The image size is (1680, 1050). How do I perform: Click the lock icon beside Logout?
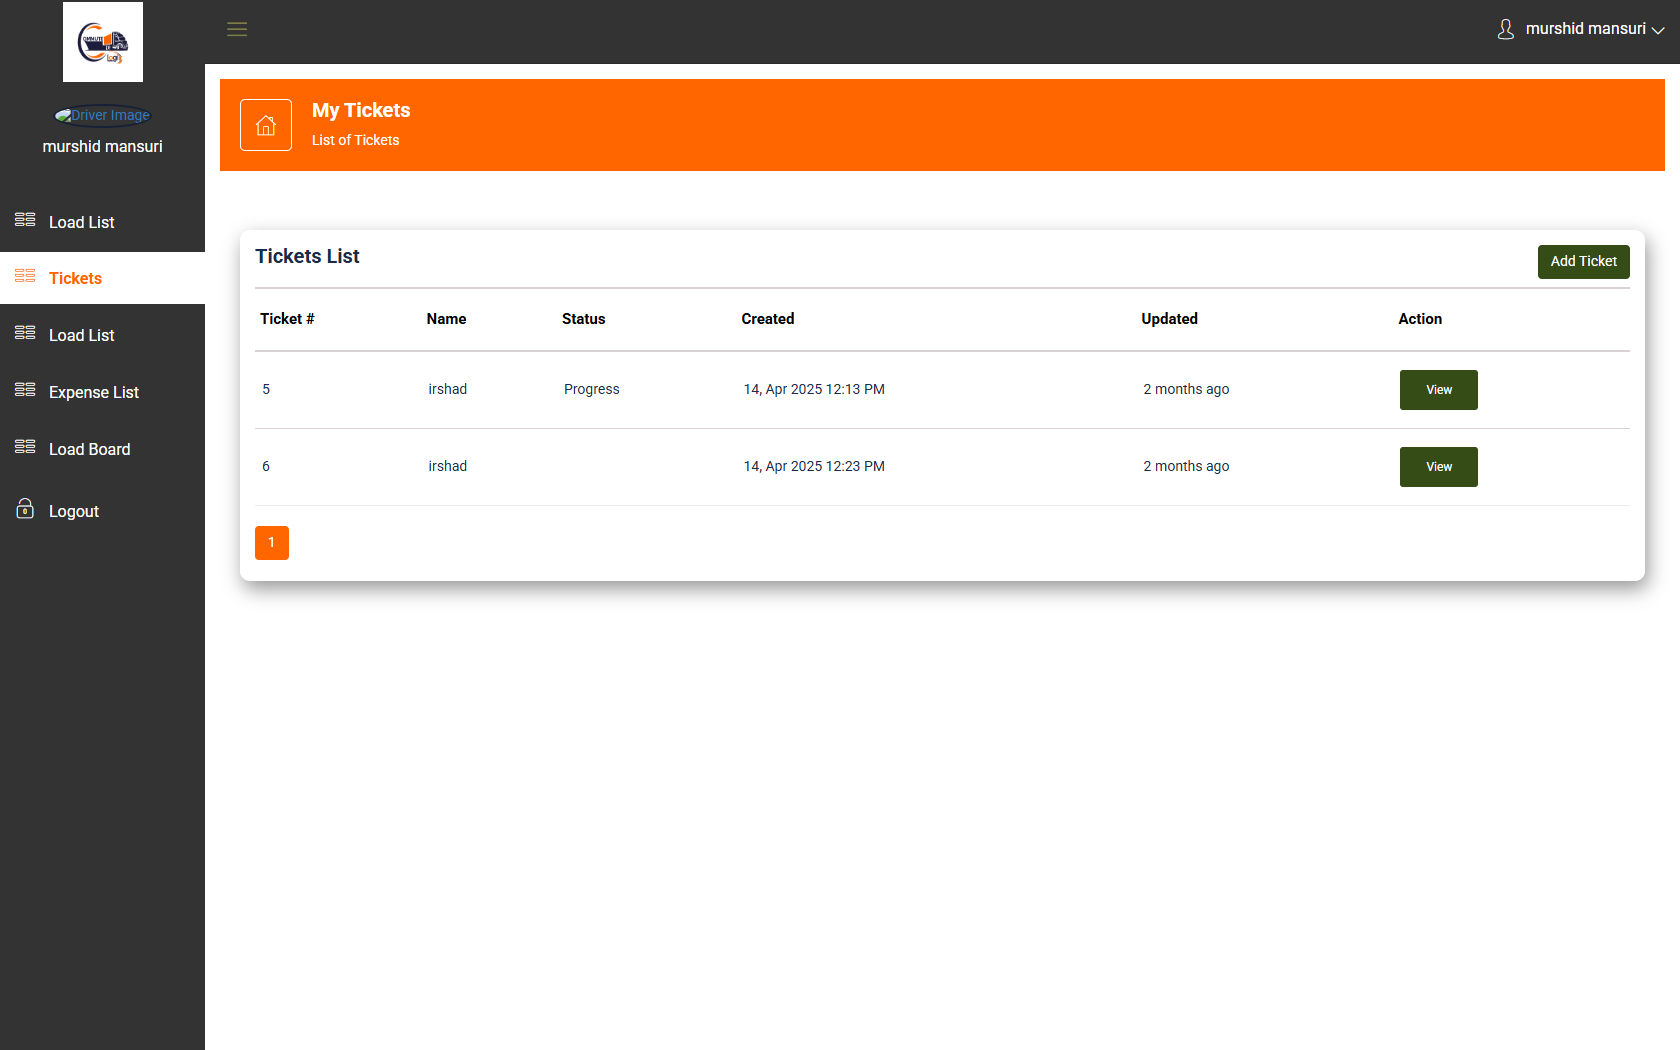click(25, 509)
